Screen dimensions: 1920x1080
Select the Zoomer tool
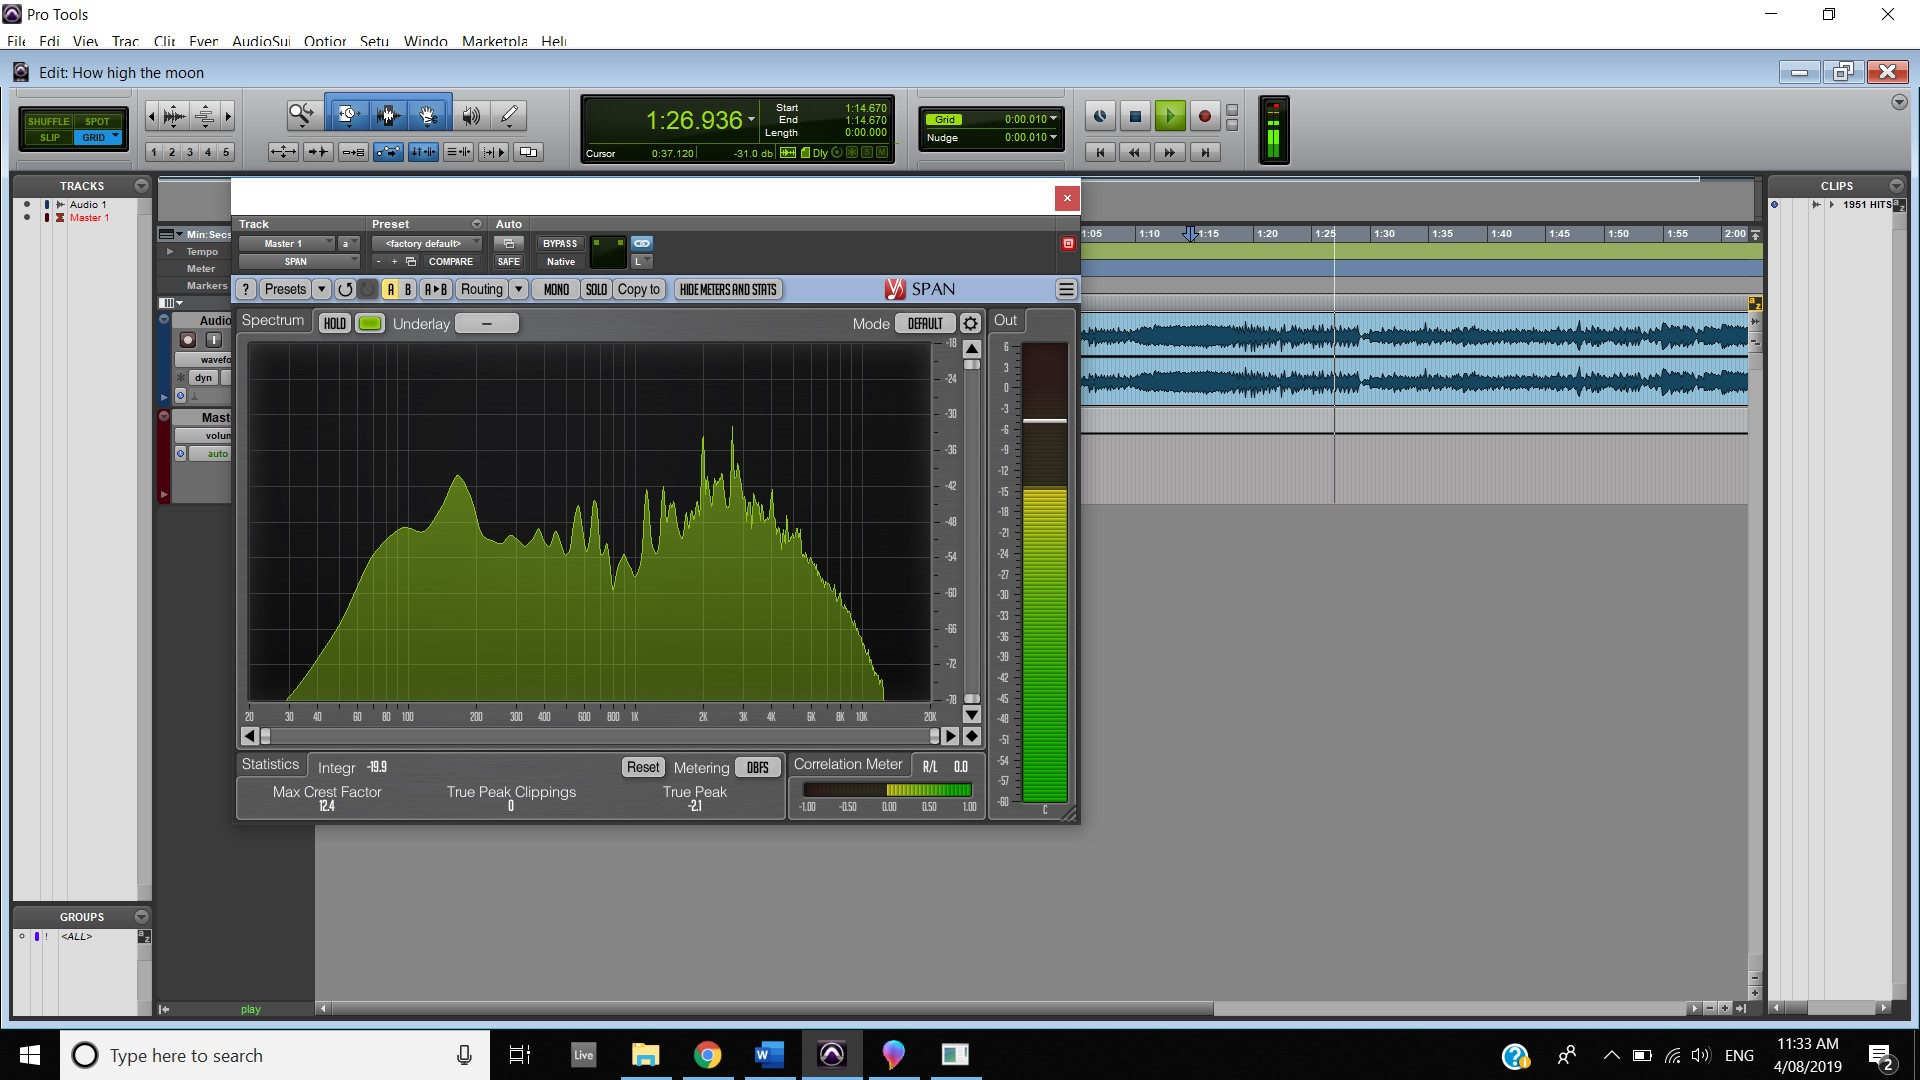click(x=301, y=116)
